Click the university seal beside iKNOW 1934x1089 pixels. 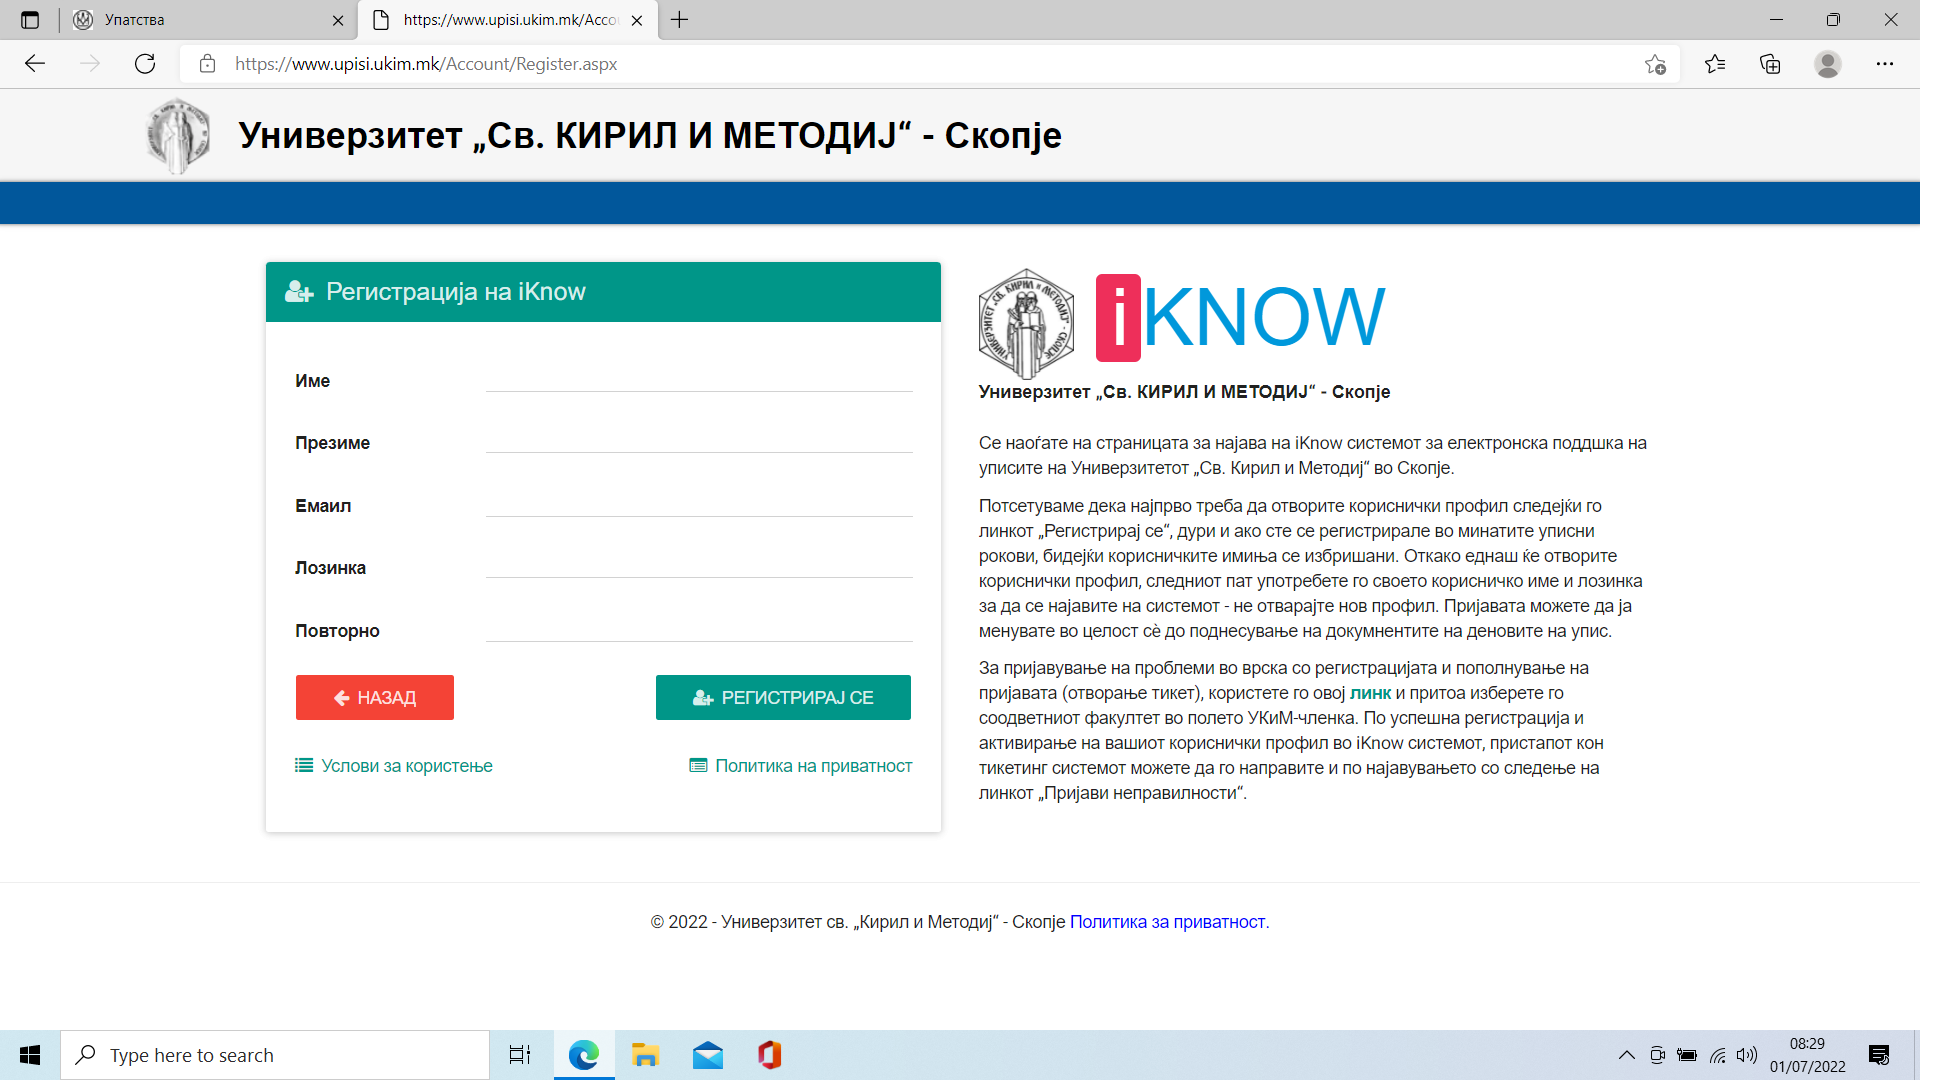(1026, 322)
